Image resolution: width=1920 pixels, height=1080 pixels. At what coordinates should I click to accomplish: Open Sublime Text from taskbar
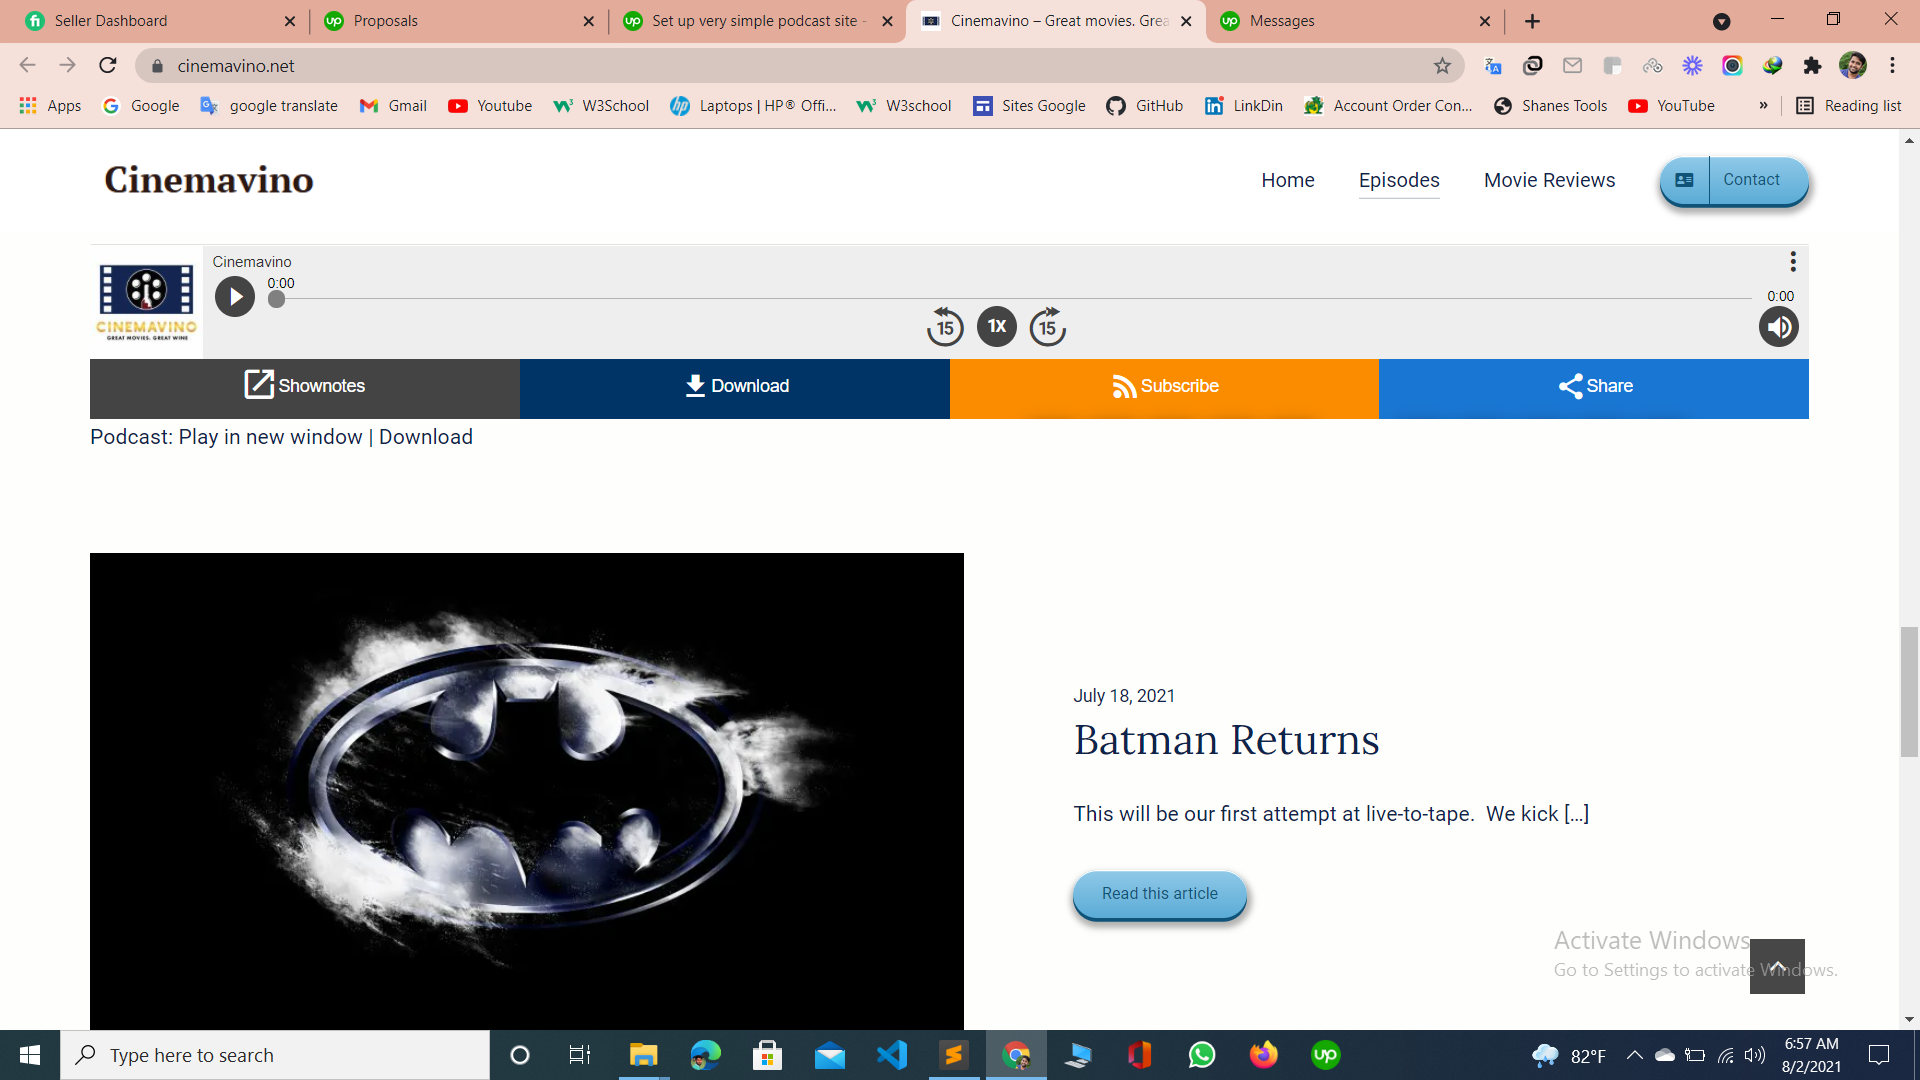coord(954,1055)
